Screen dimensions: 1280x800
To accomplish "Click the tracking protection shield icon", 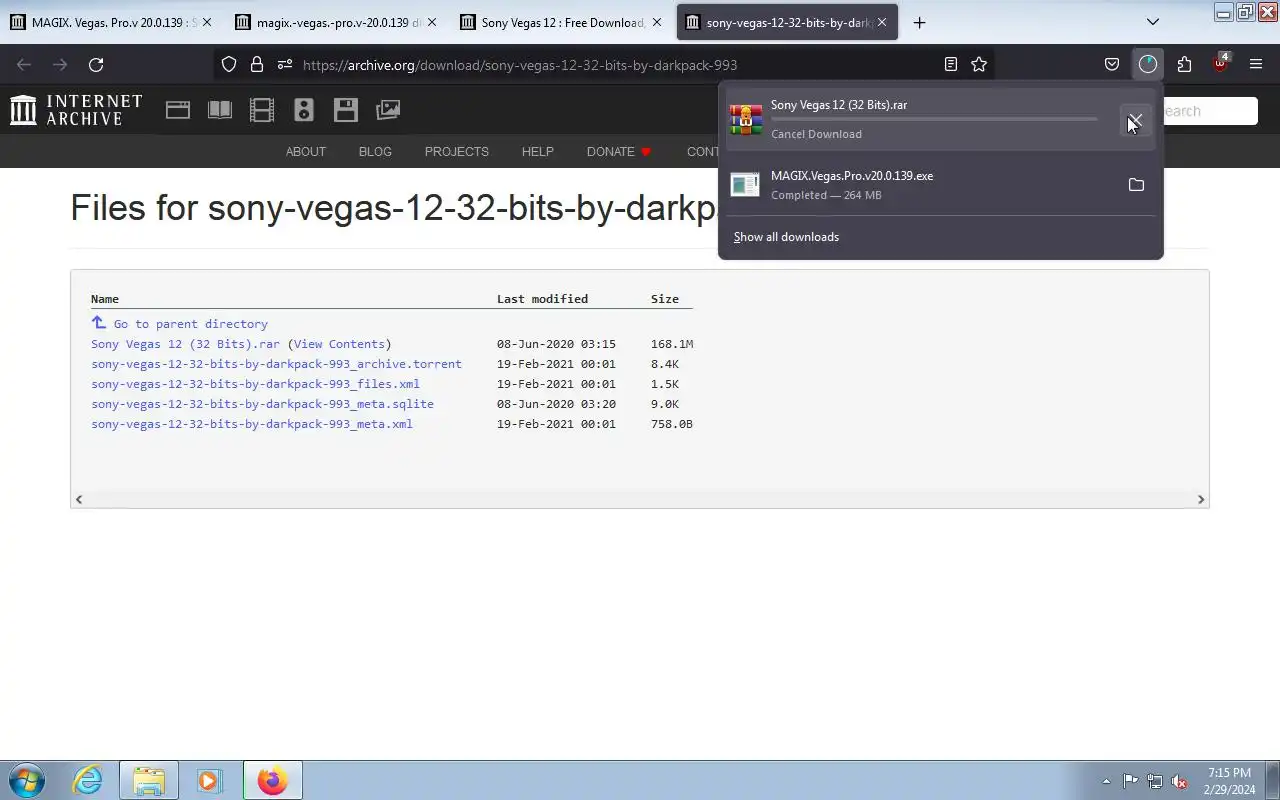I will click(x=229, y=64).
